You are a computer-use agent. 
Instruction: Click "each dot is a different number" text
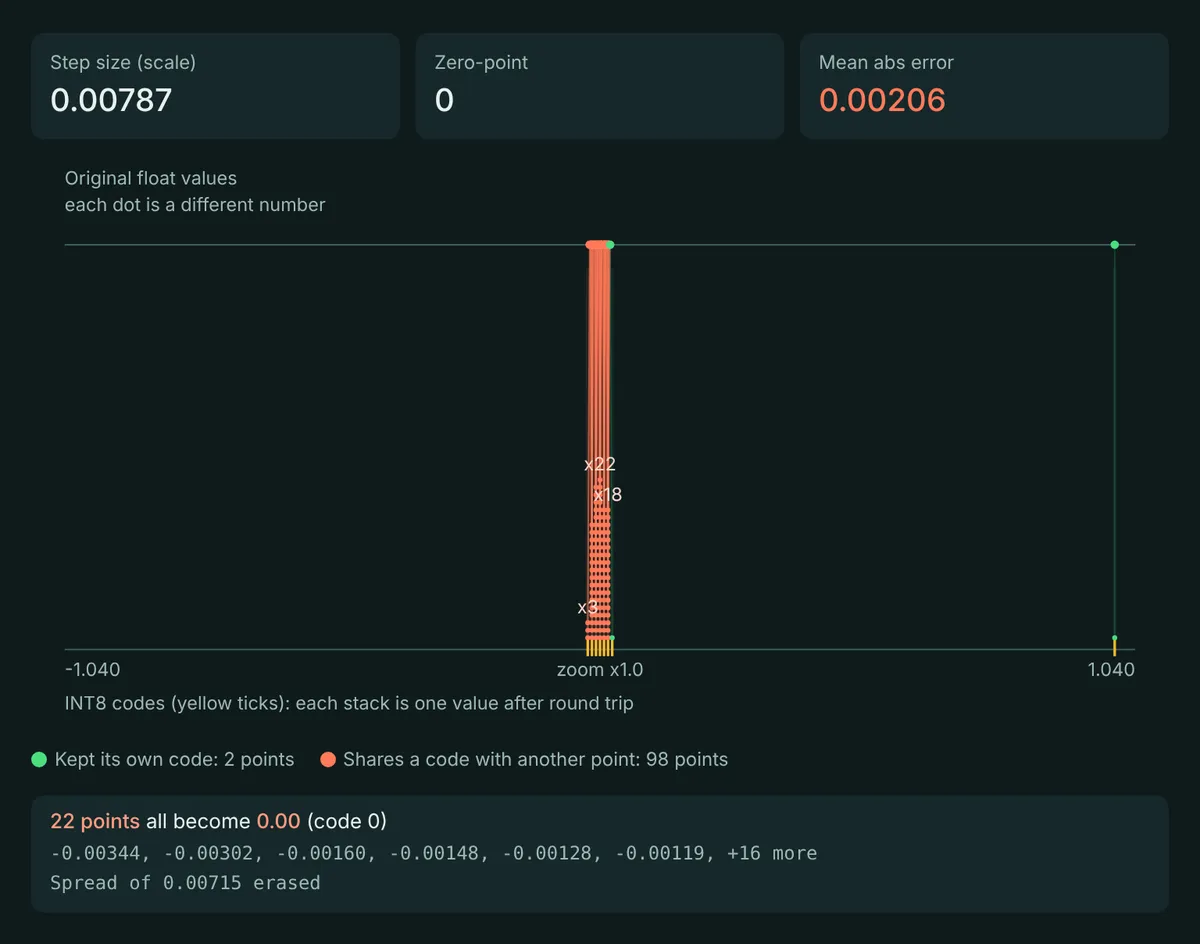click(195, 204)
